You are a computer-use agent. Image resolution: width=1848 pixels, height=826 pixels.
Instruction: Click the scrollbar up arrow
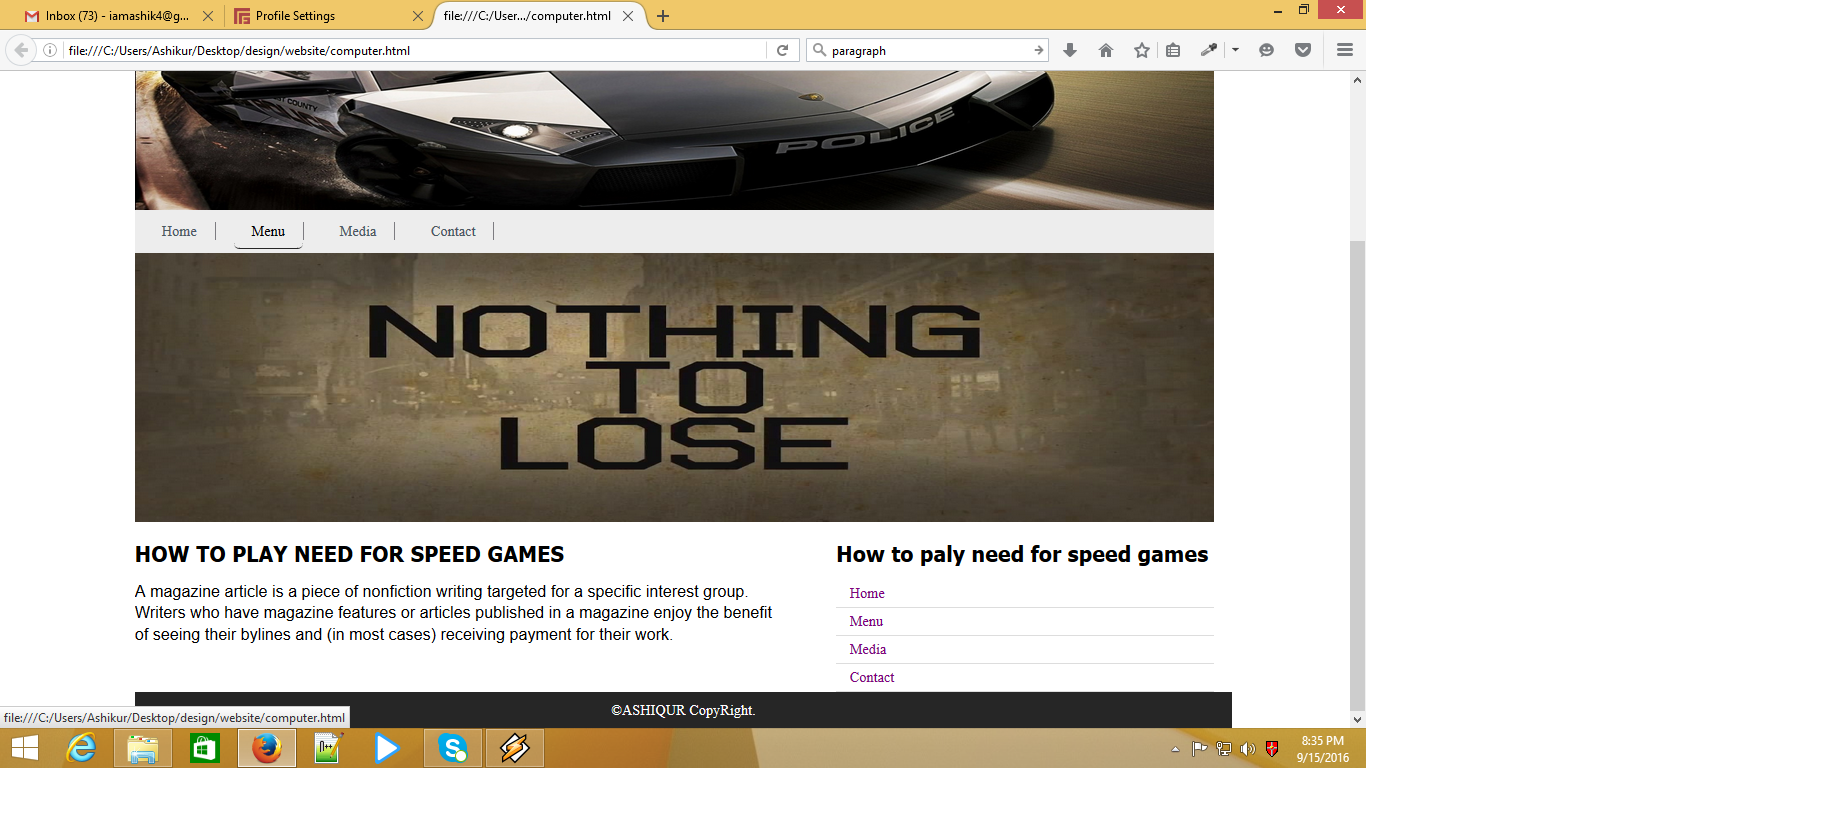pyautogui.click(x=1357, y=79)
